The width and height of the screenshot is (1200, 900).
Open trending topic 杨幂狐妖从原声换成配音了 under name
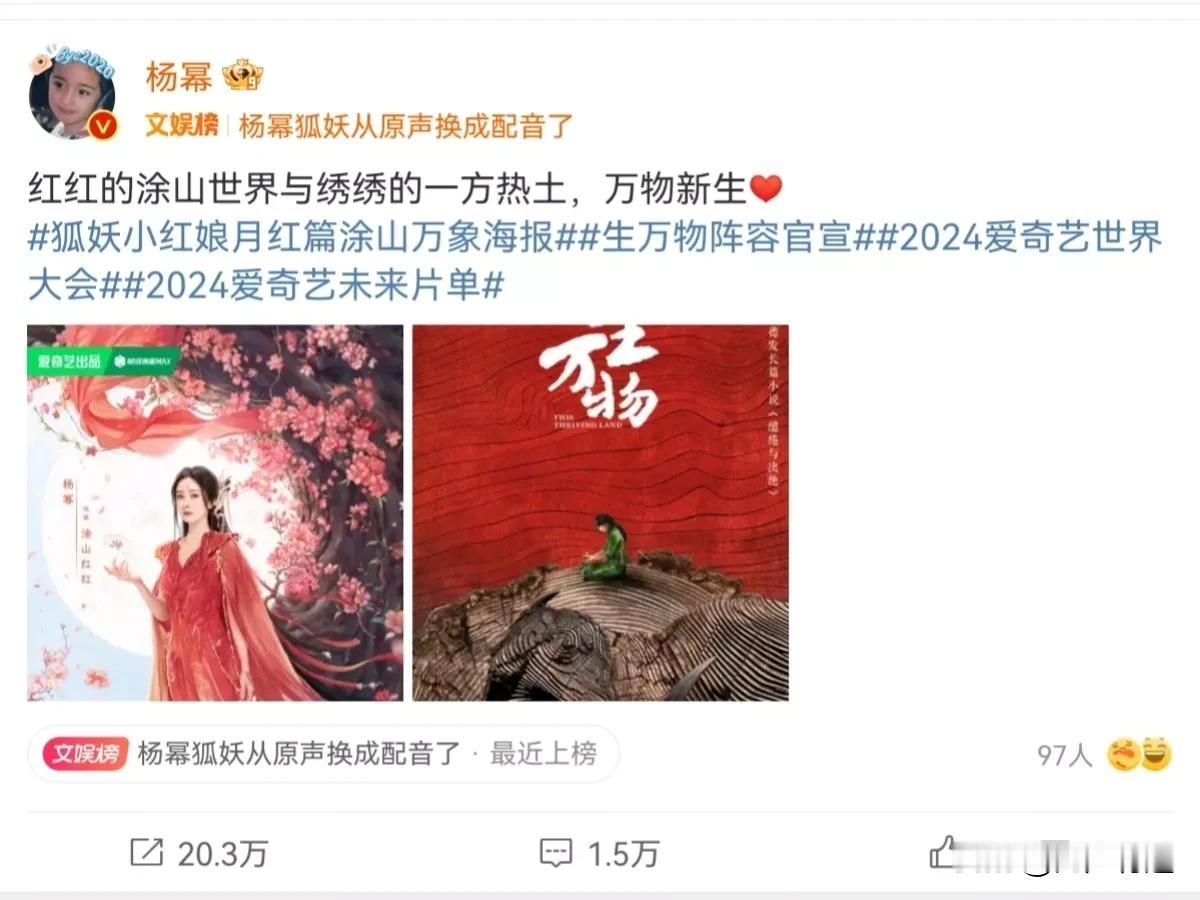click(x=406, y=126)
